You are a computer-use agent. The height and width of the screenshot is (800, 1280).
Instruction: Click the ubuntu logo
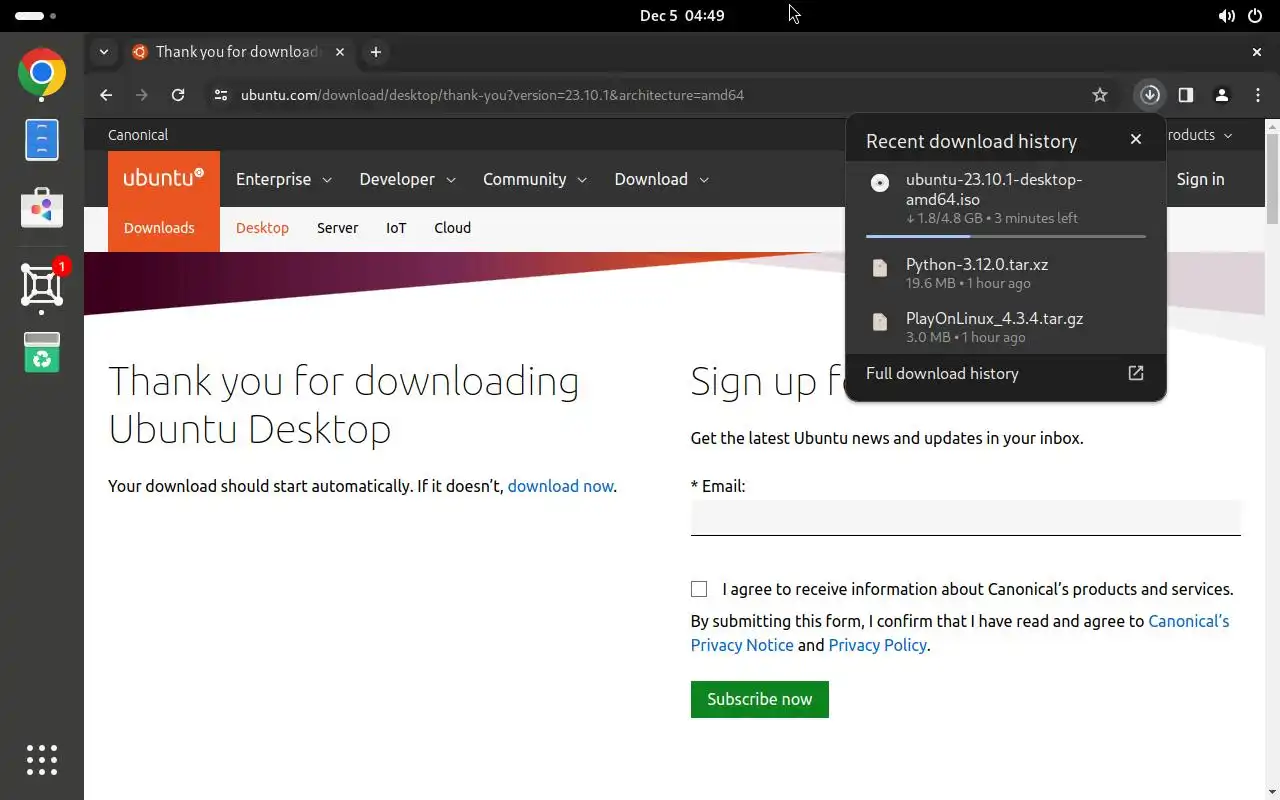click(x=164, y=179)
